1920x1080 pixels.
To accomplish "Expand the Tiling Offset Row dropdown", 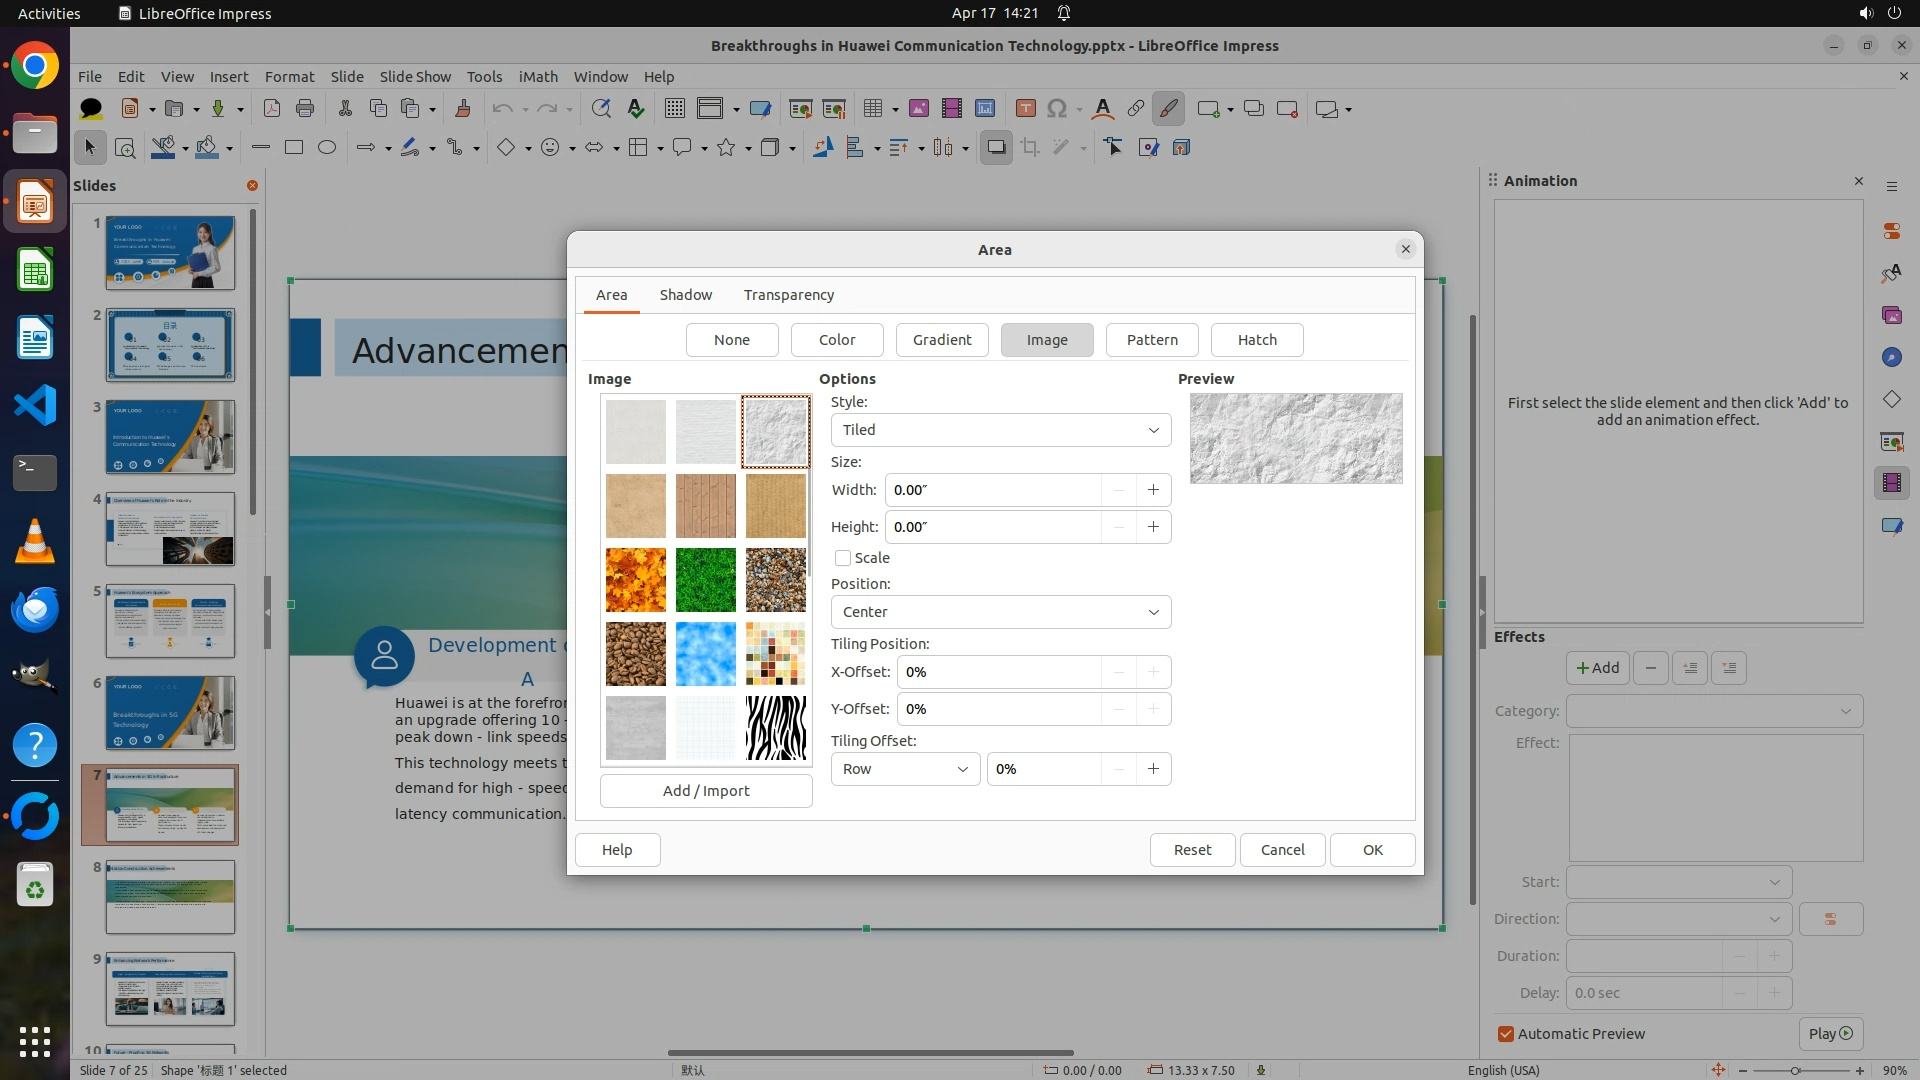I will pos(904,769).
